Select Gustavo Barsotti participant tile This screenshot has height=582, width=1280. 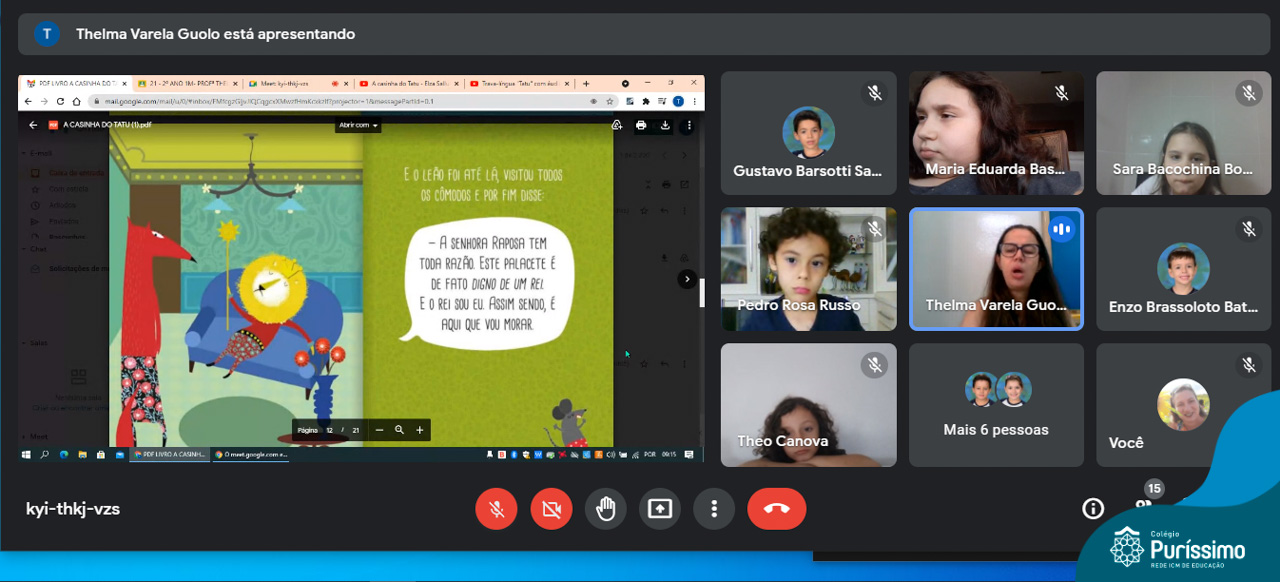(x=808, y=133)
